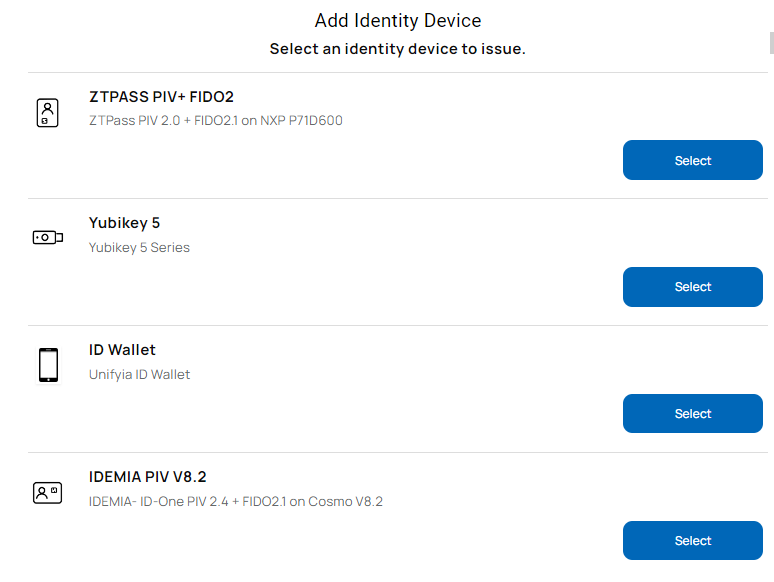This screenshot has width=774, height=582.
Task: Choose Select button for Yubikey 5
Action: click(x=692, y=287)
